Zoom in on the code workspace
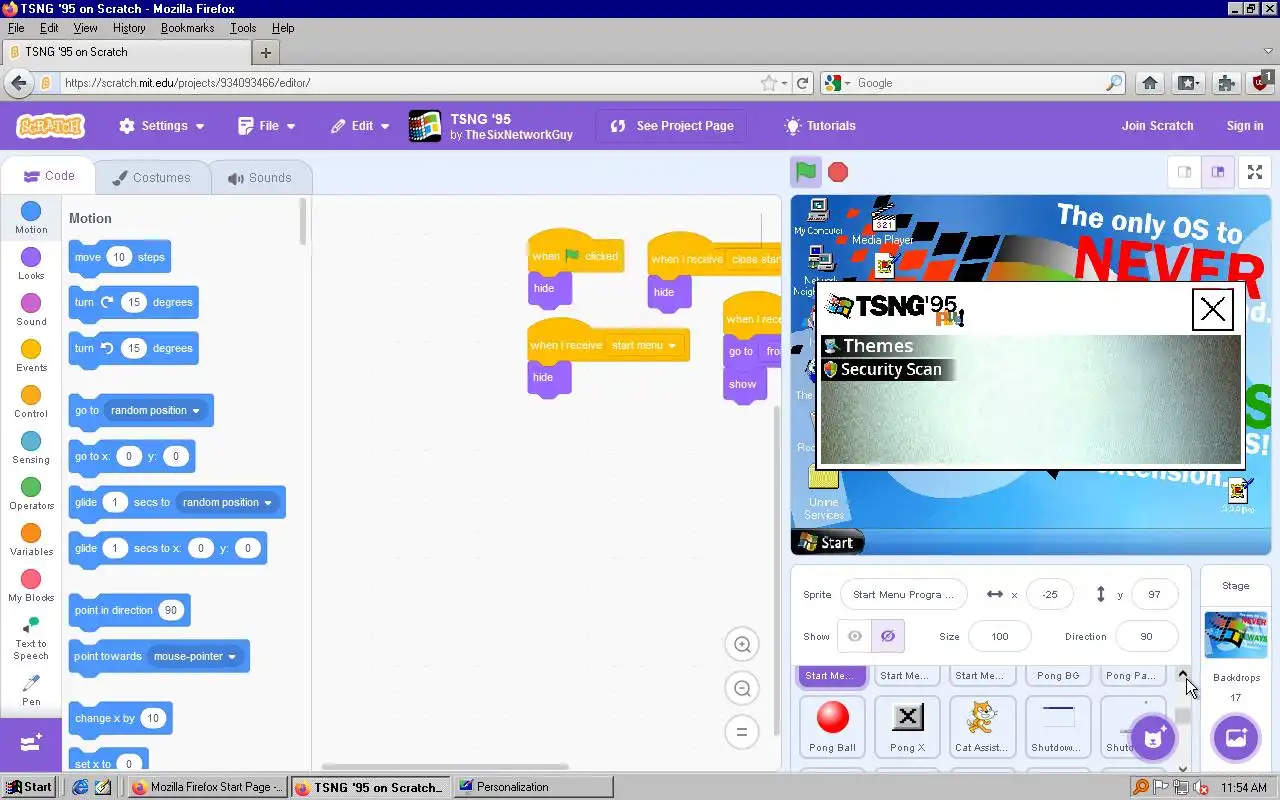 [742, 645]
